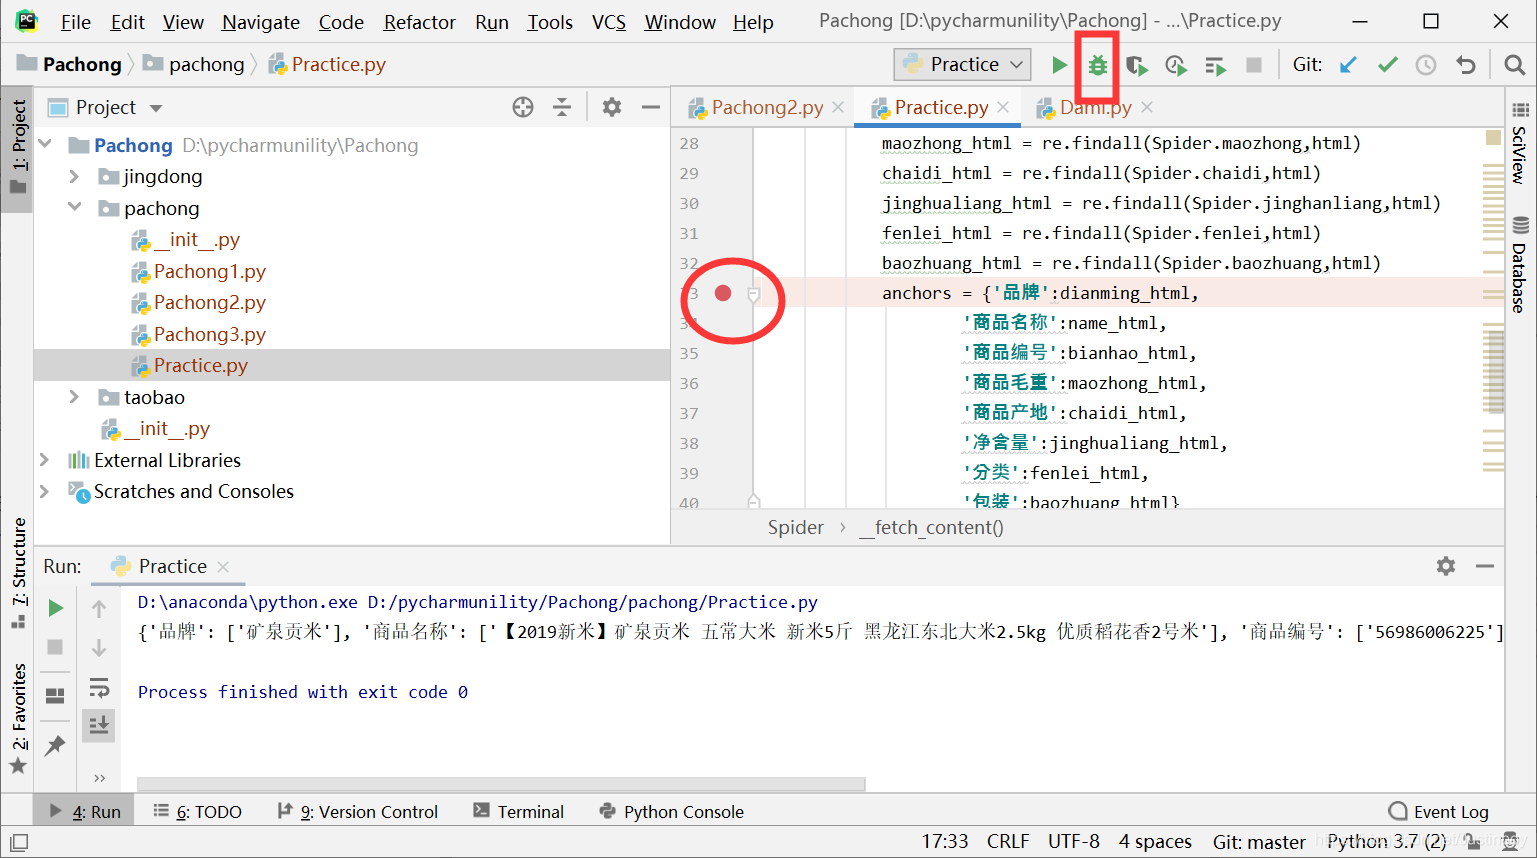The height and width of the screenshot is (858, 1537).
Task: Move down the stack trace arrow
Action: (x=99, y=647)
